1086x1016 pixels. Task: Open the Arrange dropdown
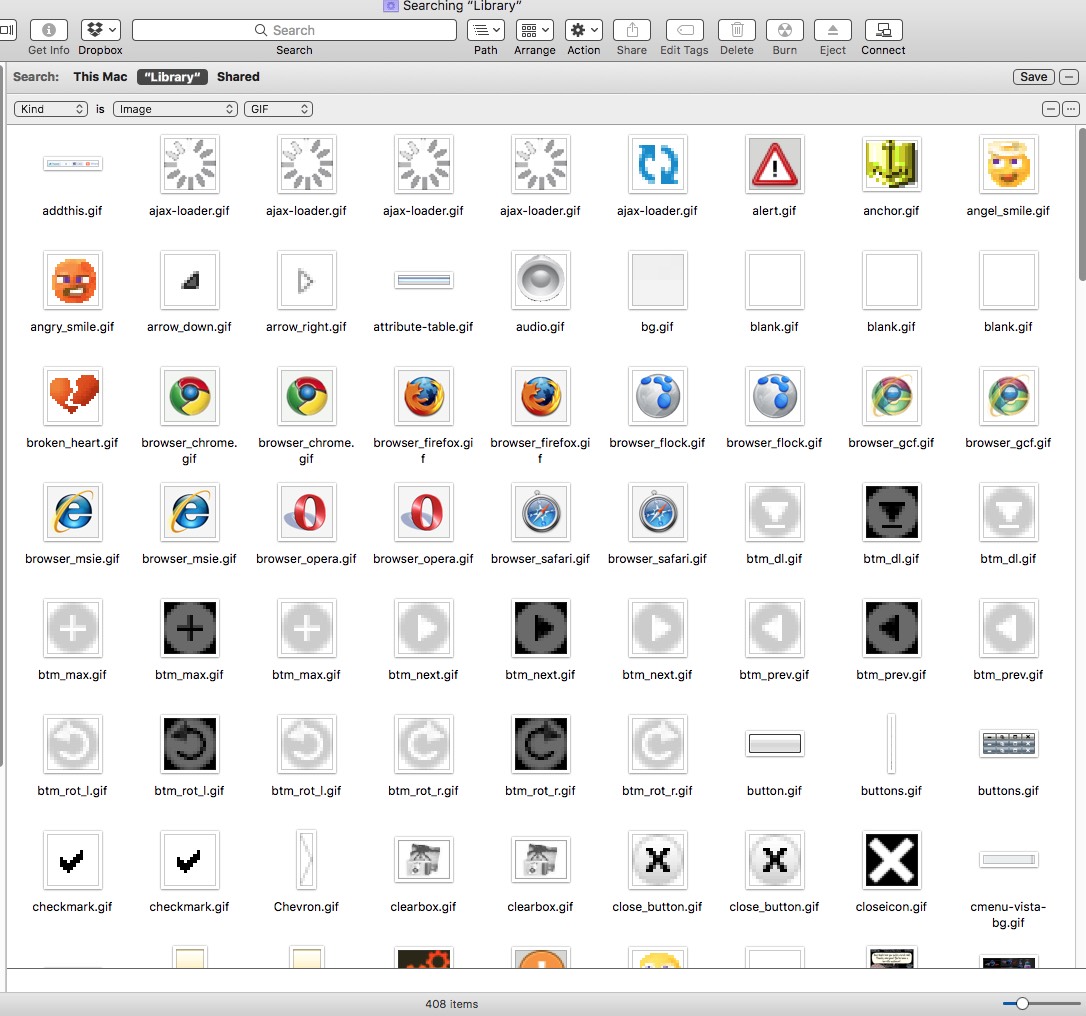tap(535, 30)
